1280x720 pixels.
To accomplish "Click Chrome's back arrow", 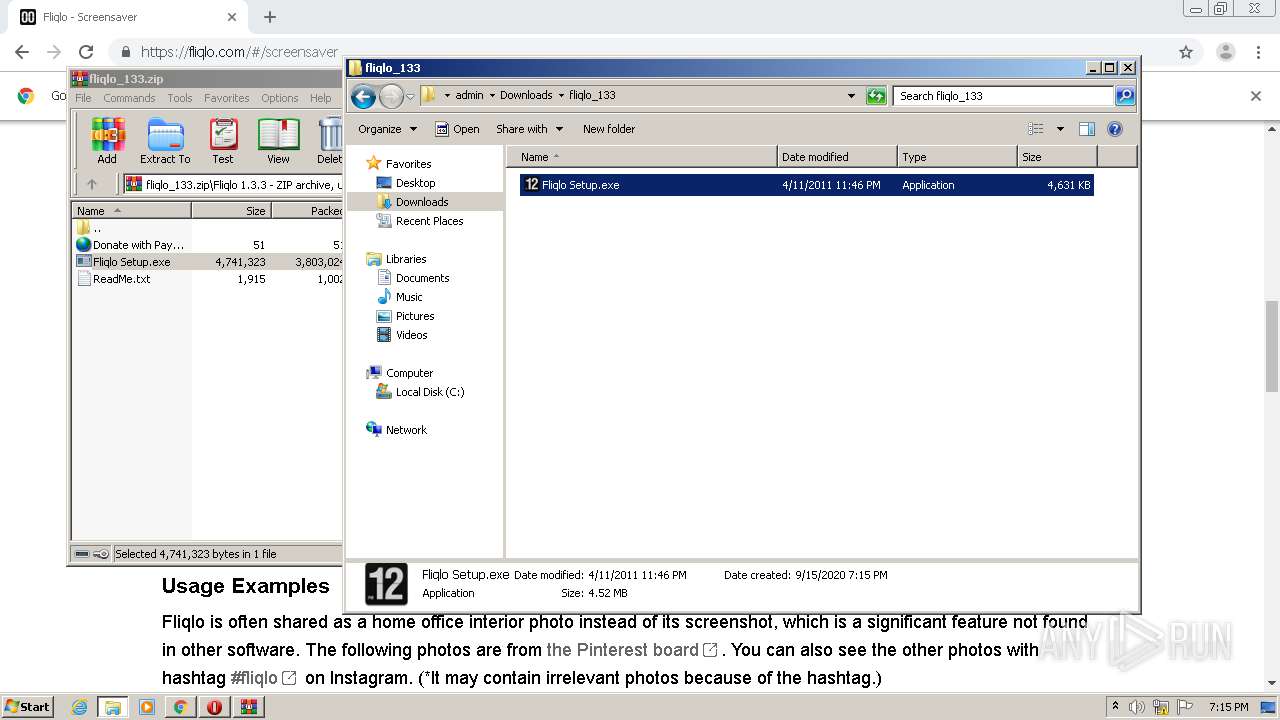I will click(x=22, y=52).
